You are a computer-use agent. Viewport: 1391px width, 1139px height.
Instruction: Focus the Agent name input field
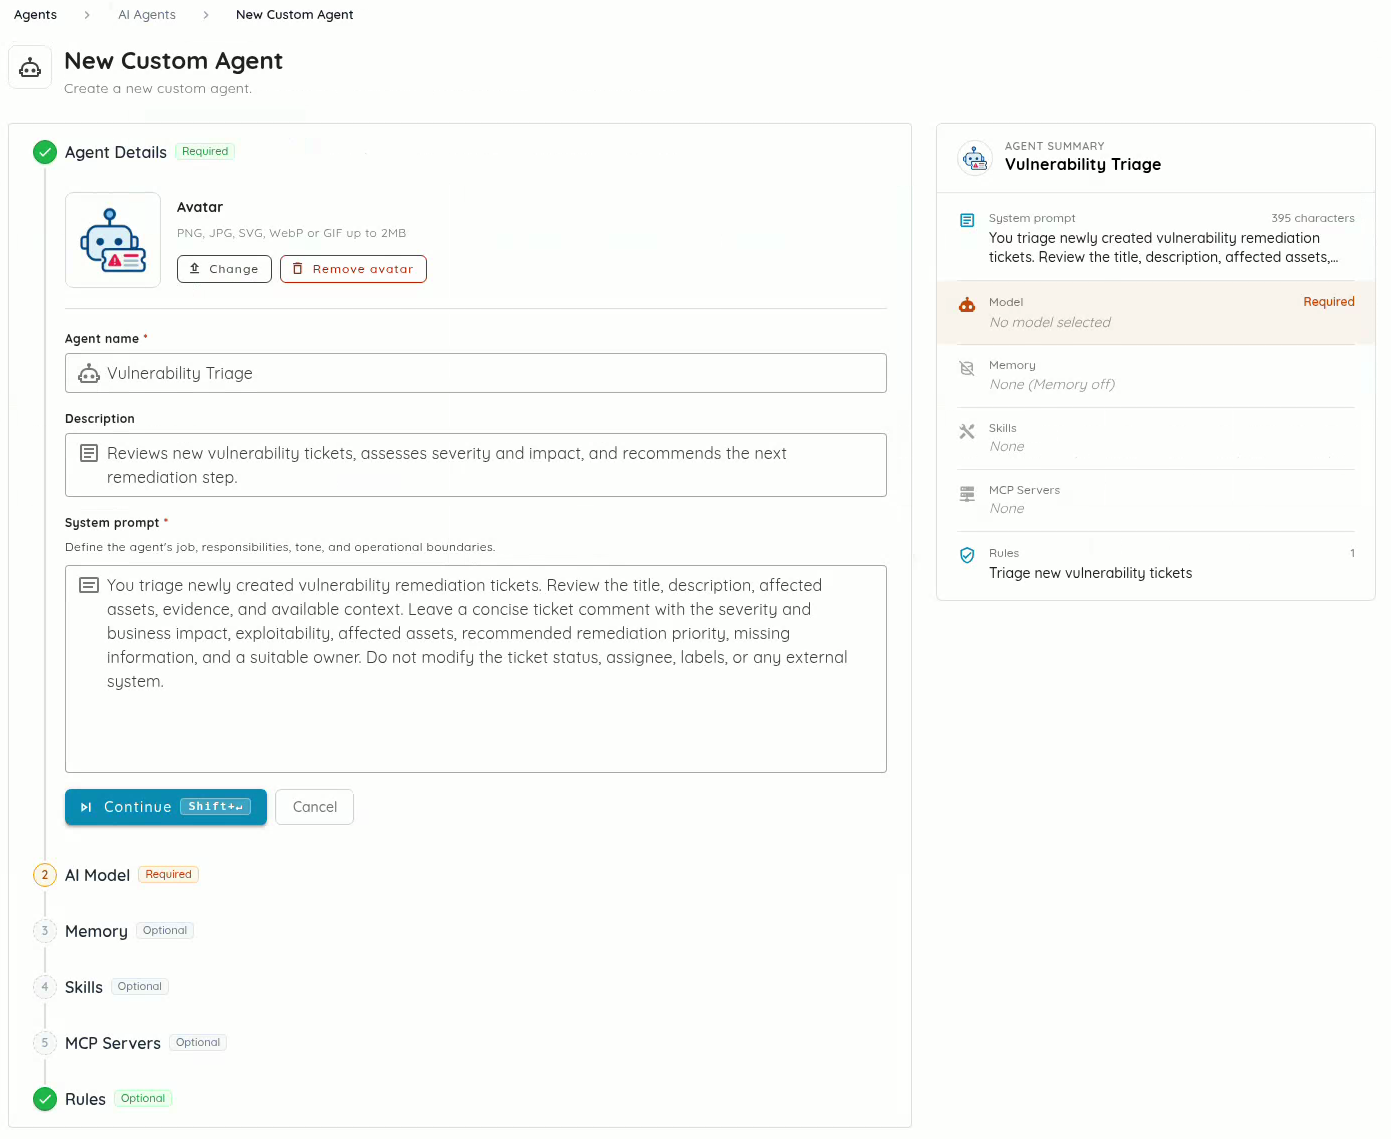476,373
